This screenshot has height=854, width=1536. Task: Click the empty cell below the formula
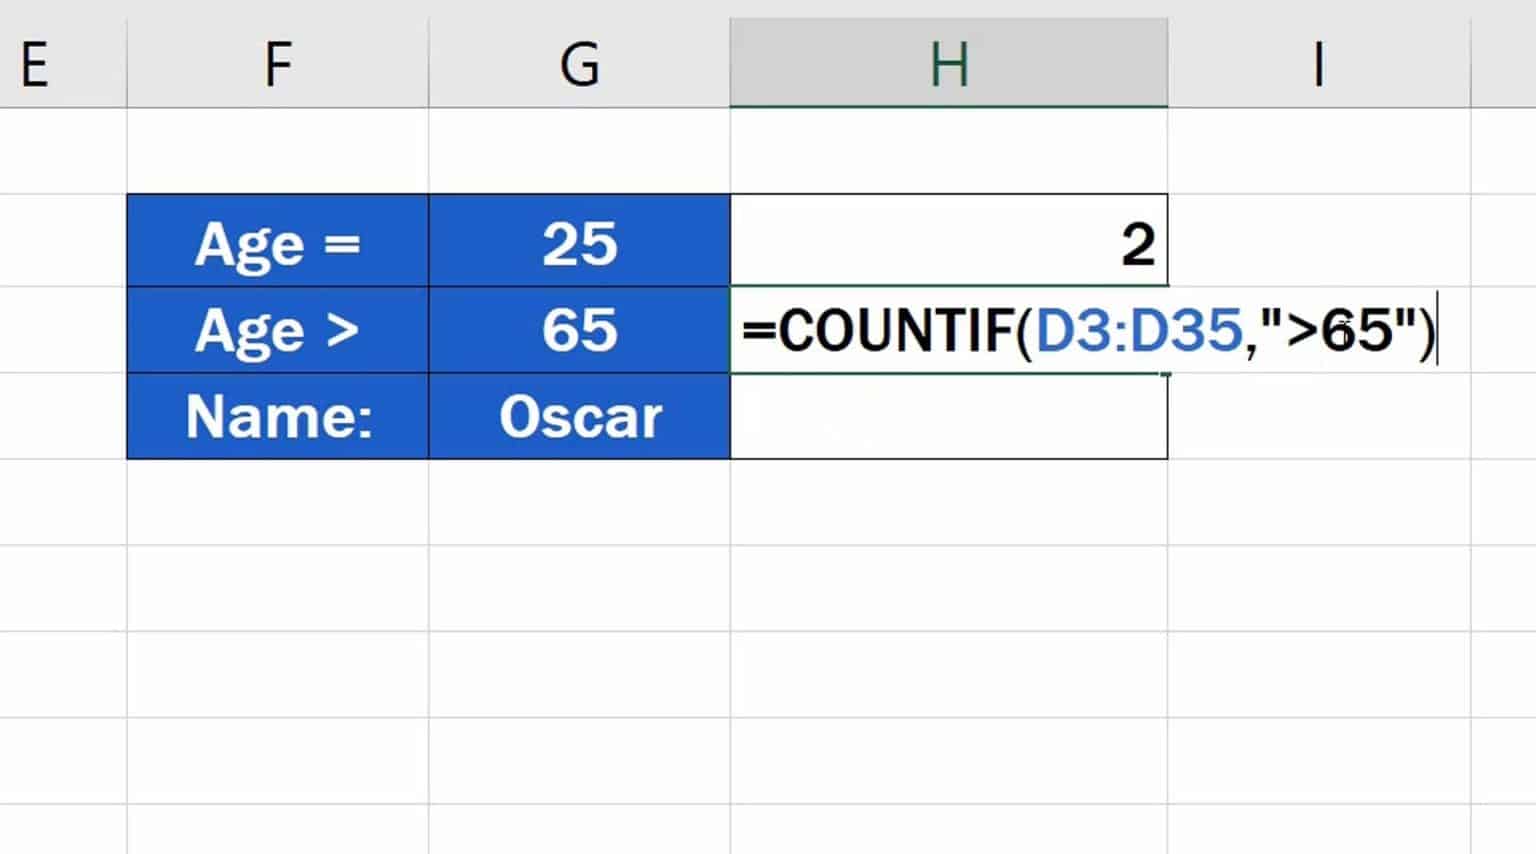948,416
